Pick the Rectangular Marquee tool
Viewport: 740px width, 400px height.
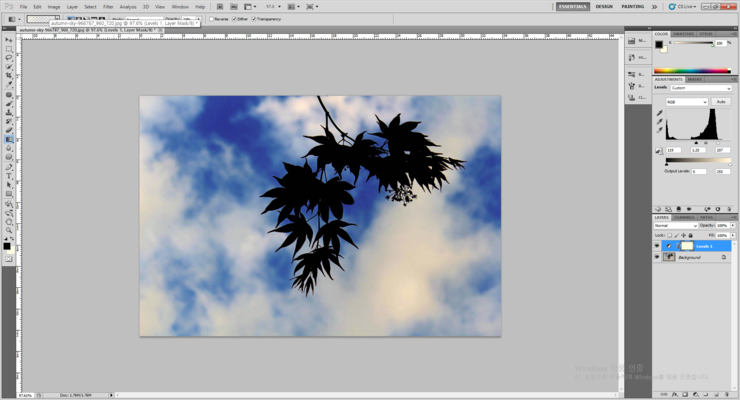9,49
